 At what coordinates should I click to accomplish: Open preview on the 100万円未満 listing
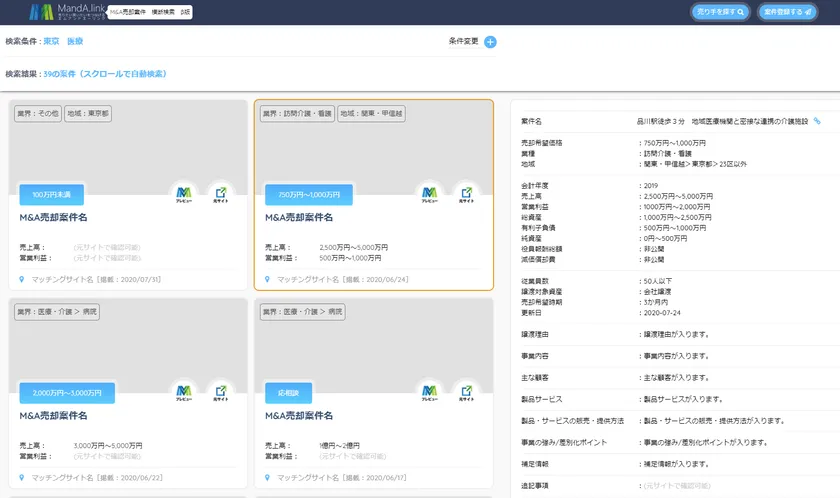183,194
